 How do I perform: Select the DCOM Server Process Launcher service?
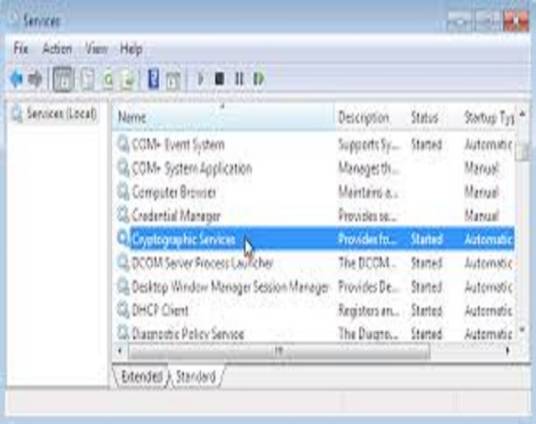click(202, 263)
